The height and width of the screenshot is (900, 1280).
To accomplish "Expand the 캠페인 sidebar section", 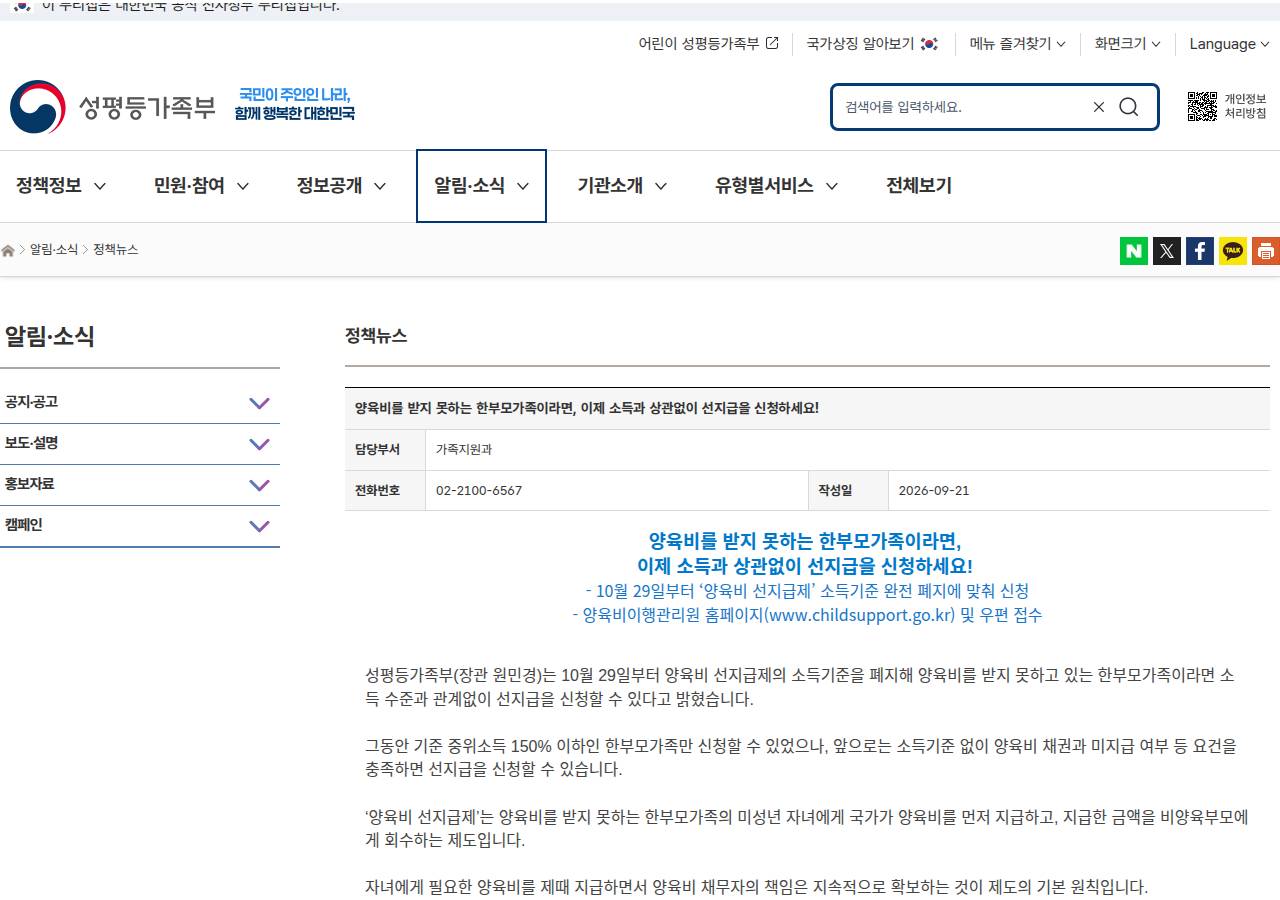I will (140, 526).
